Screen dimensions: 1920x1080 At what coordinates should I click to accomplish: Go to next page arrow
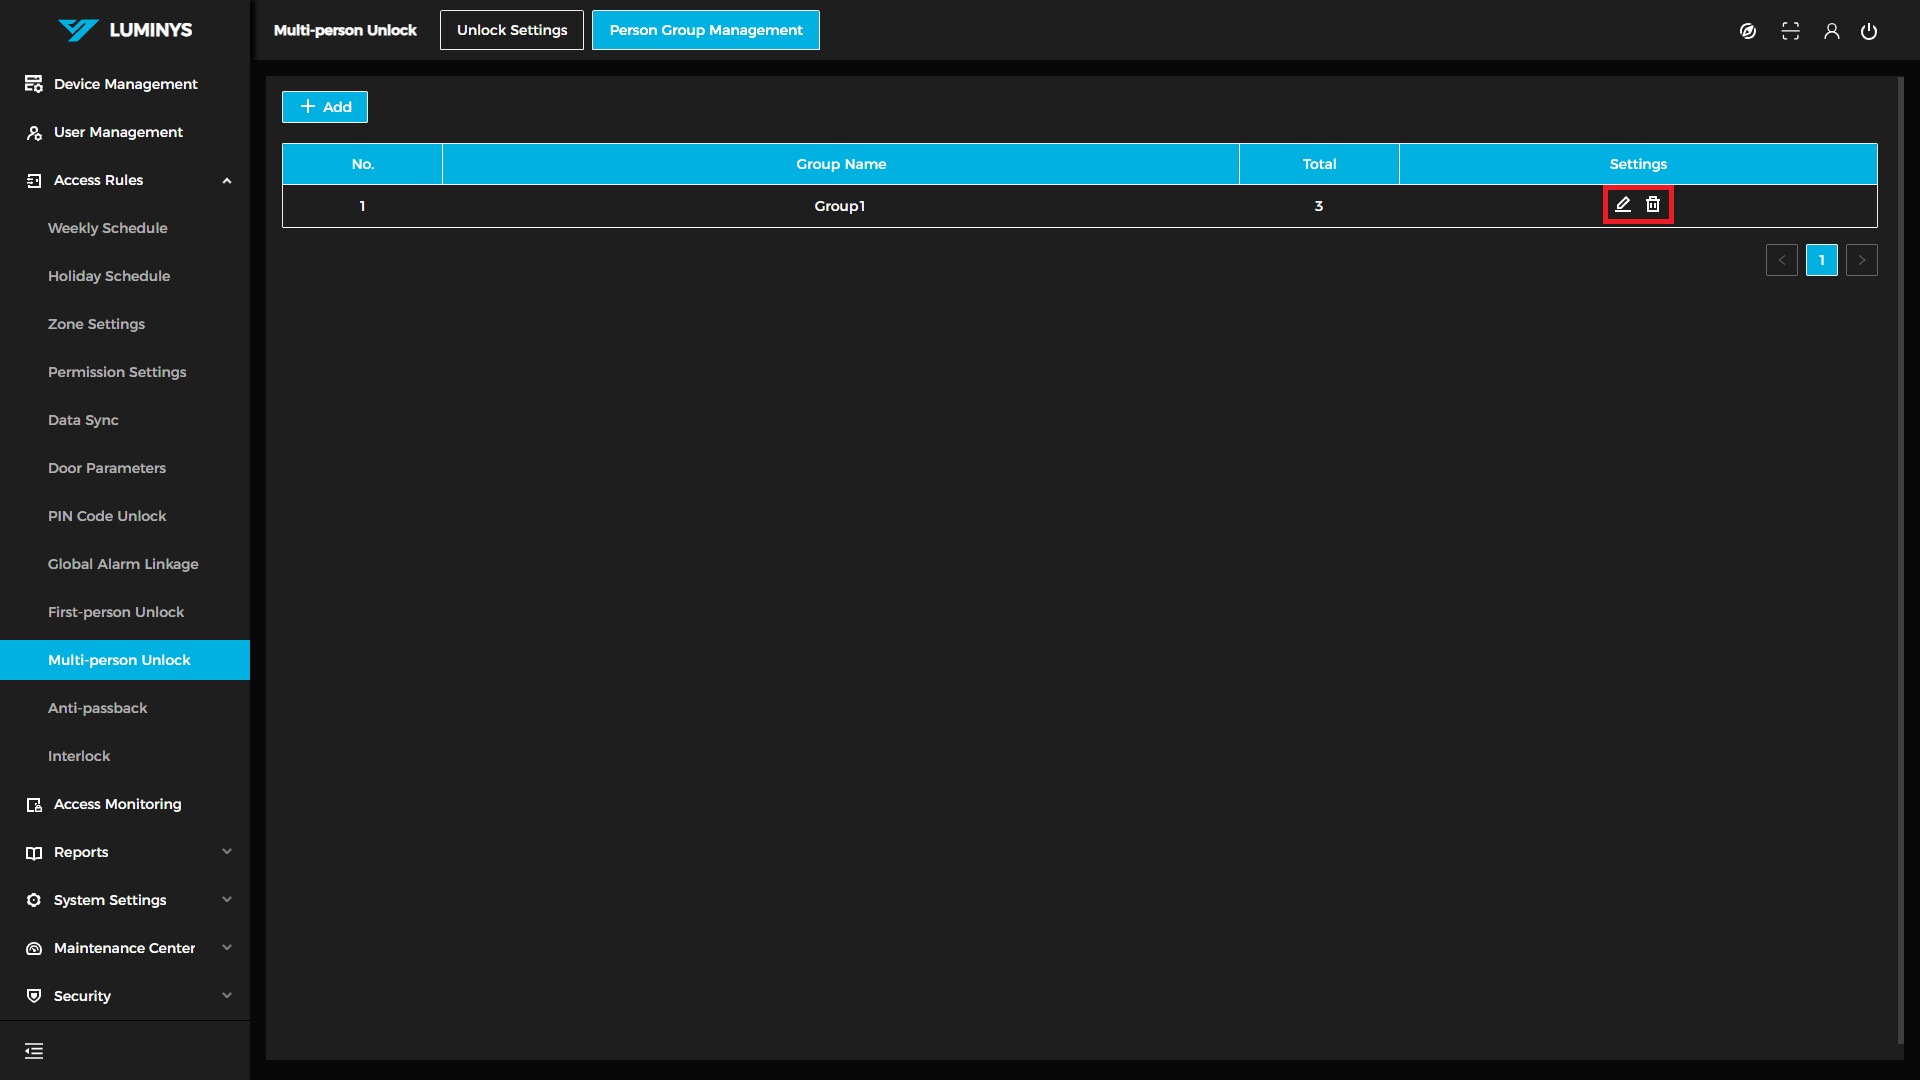pyautogui.click(x=1861, y=260)
